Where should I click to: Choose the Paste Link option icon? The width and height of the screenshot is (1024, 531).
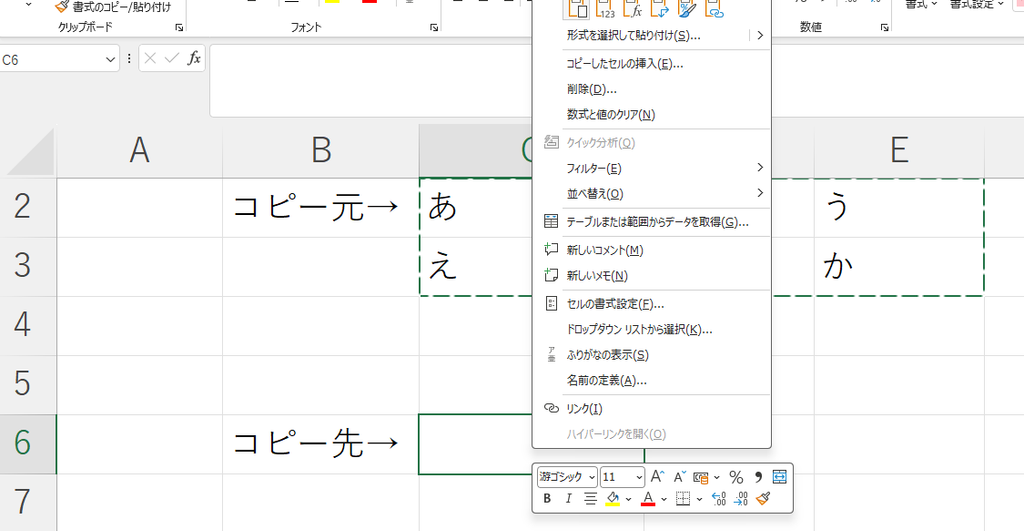714,8
